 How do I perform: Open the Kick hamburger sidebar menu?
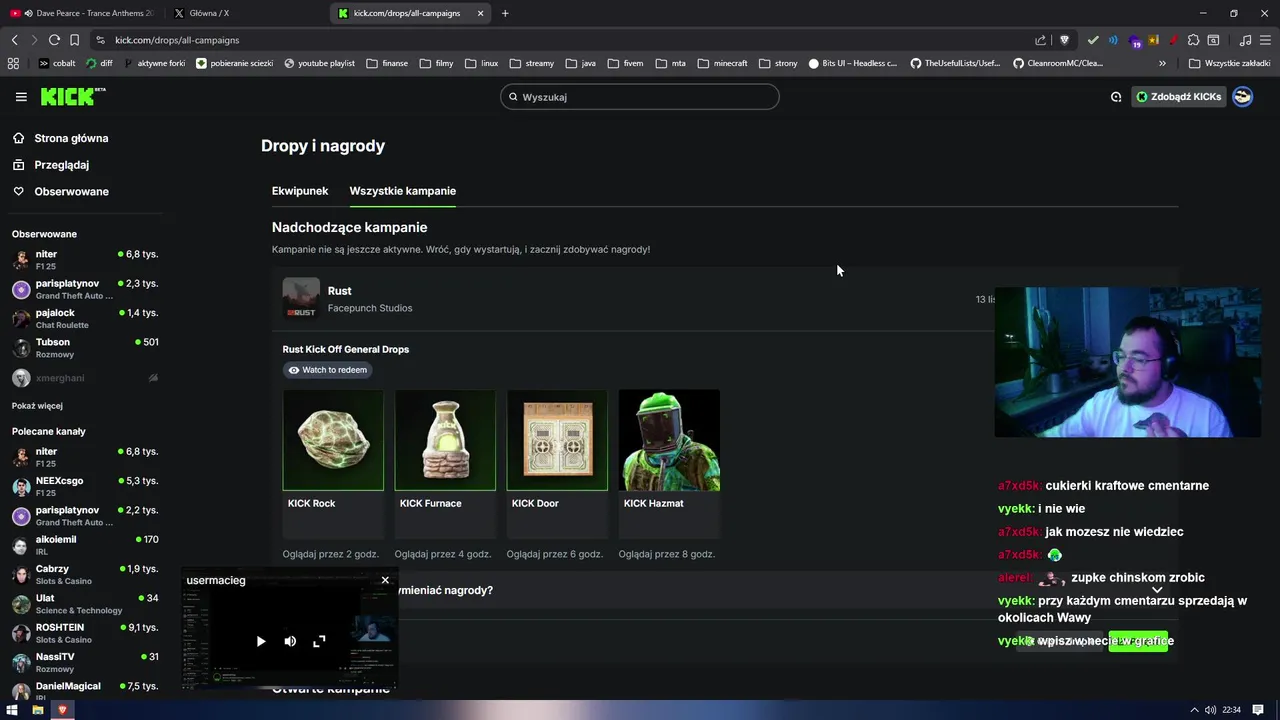tap(21, 97)
